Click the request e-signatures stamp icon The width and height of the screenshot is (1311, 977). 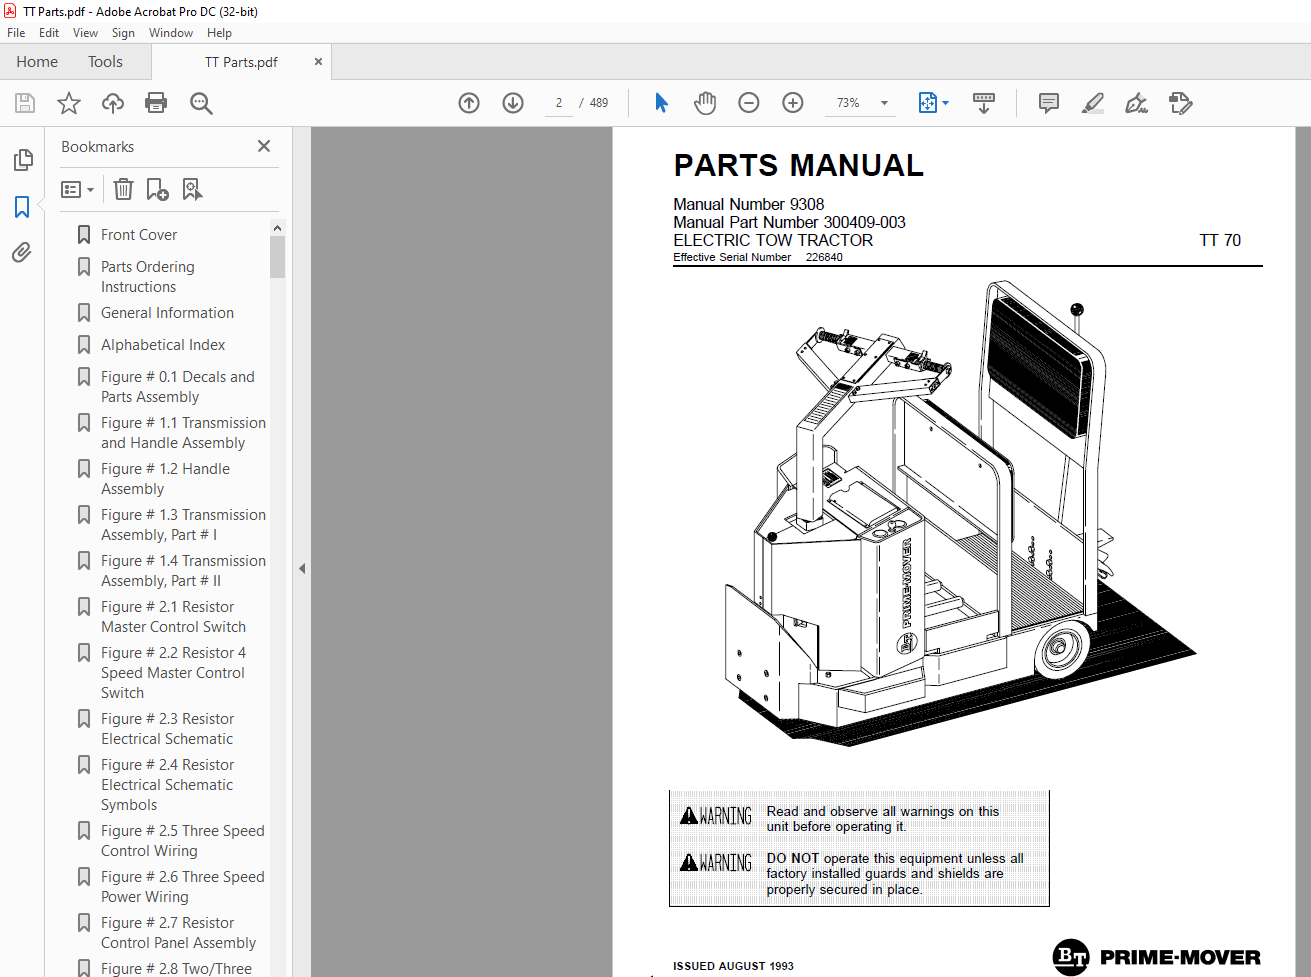[1181, 103]
